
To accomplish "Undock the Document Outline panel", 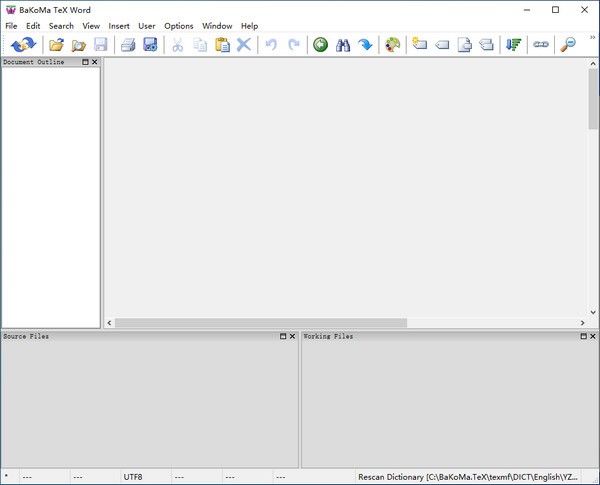I will point(85,62).
